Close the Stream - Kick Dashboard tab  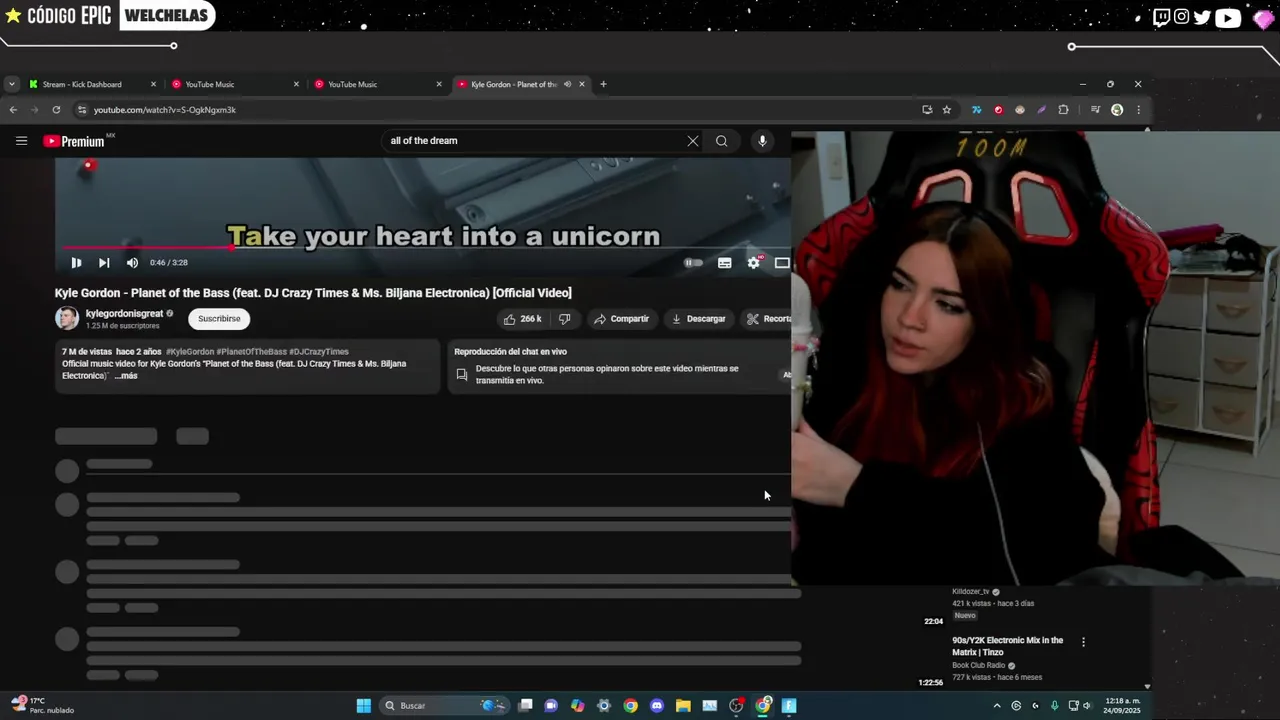click(153, 84)
